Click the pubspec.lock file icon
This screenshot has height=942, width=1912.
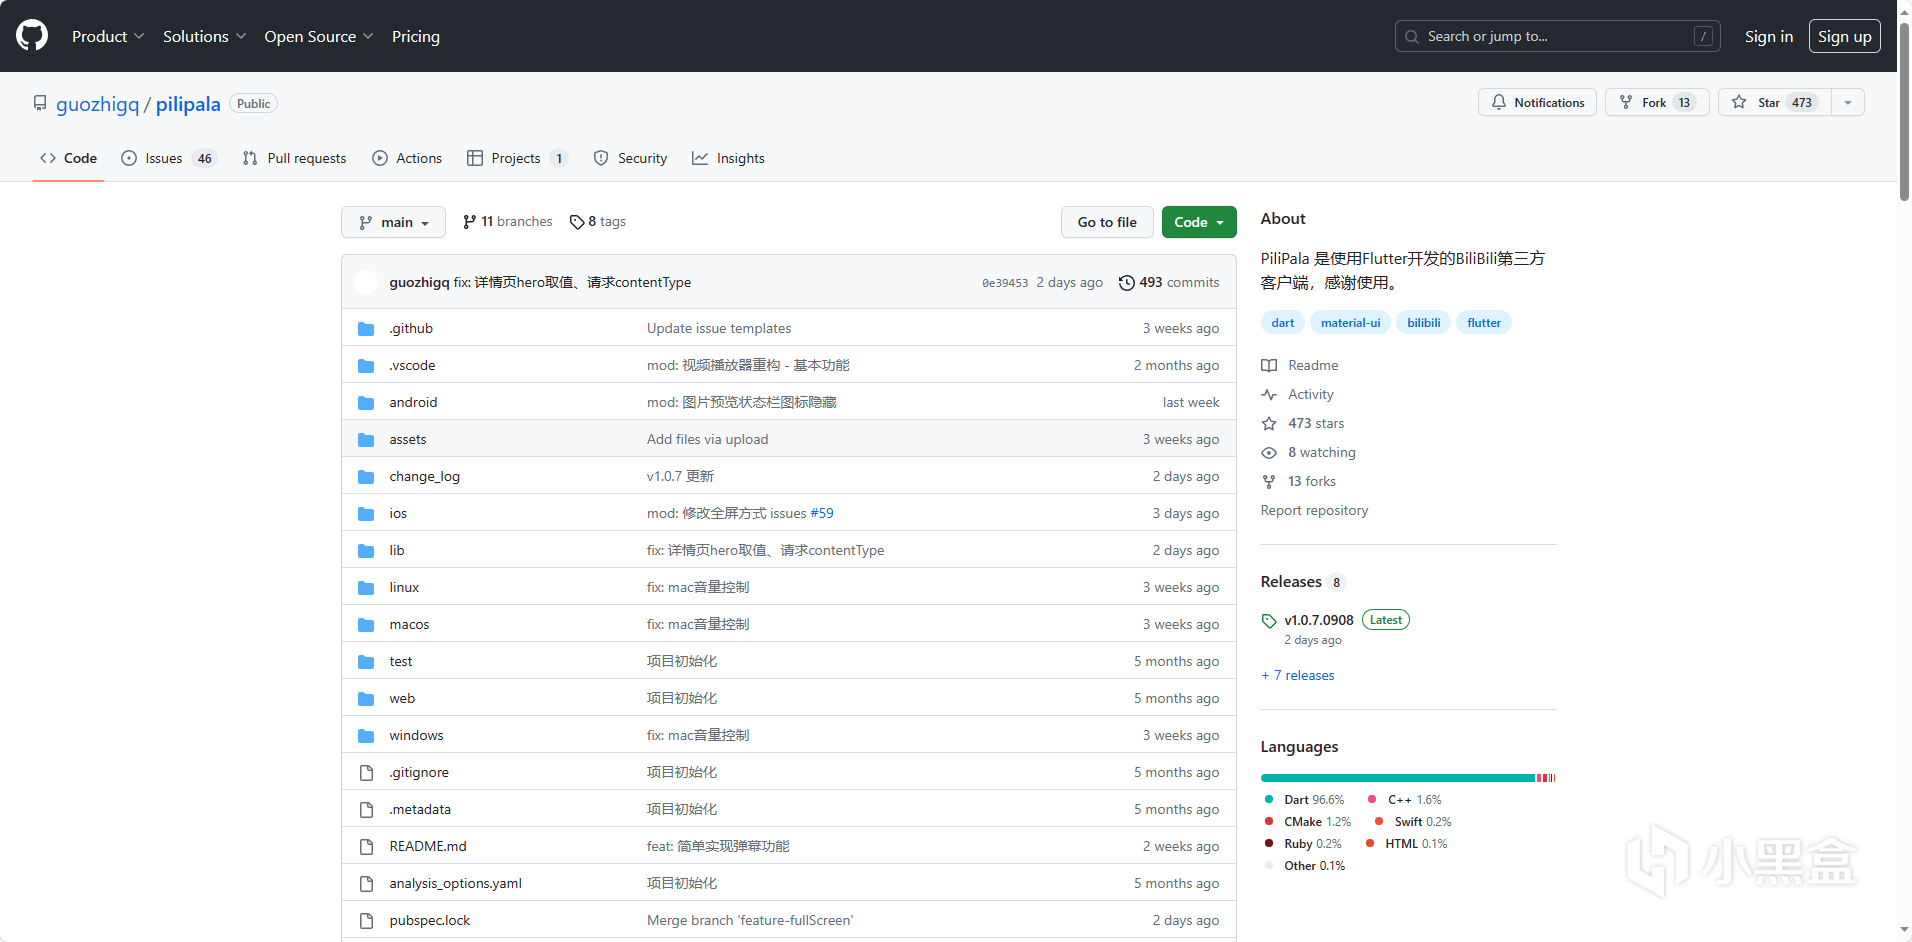[x=366, y=920]
